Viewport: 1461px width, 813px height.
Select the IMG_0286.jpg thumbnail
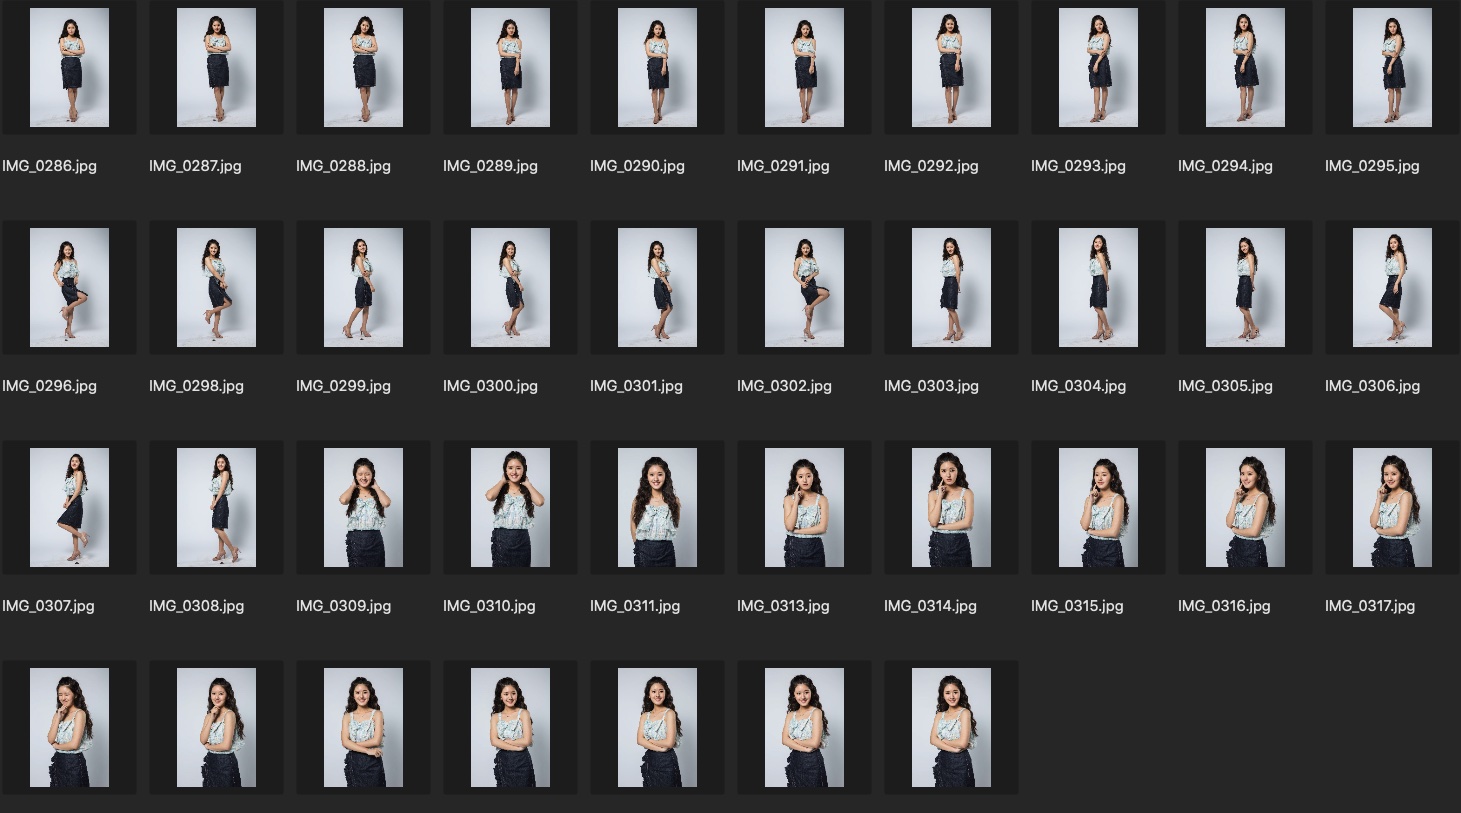tap(69, 68)
